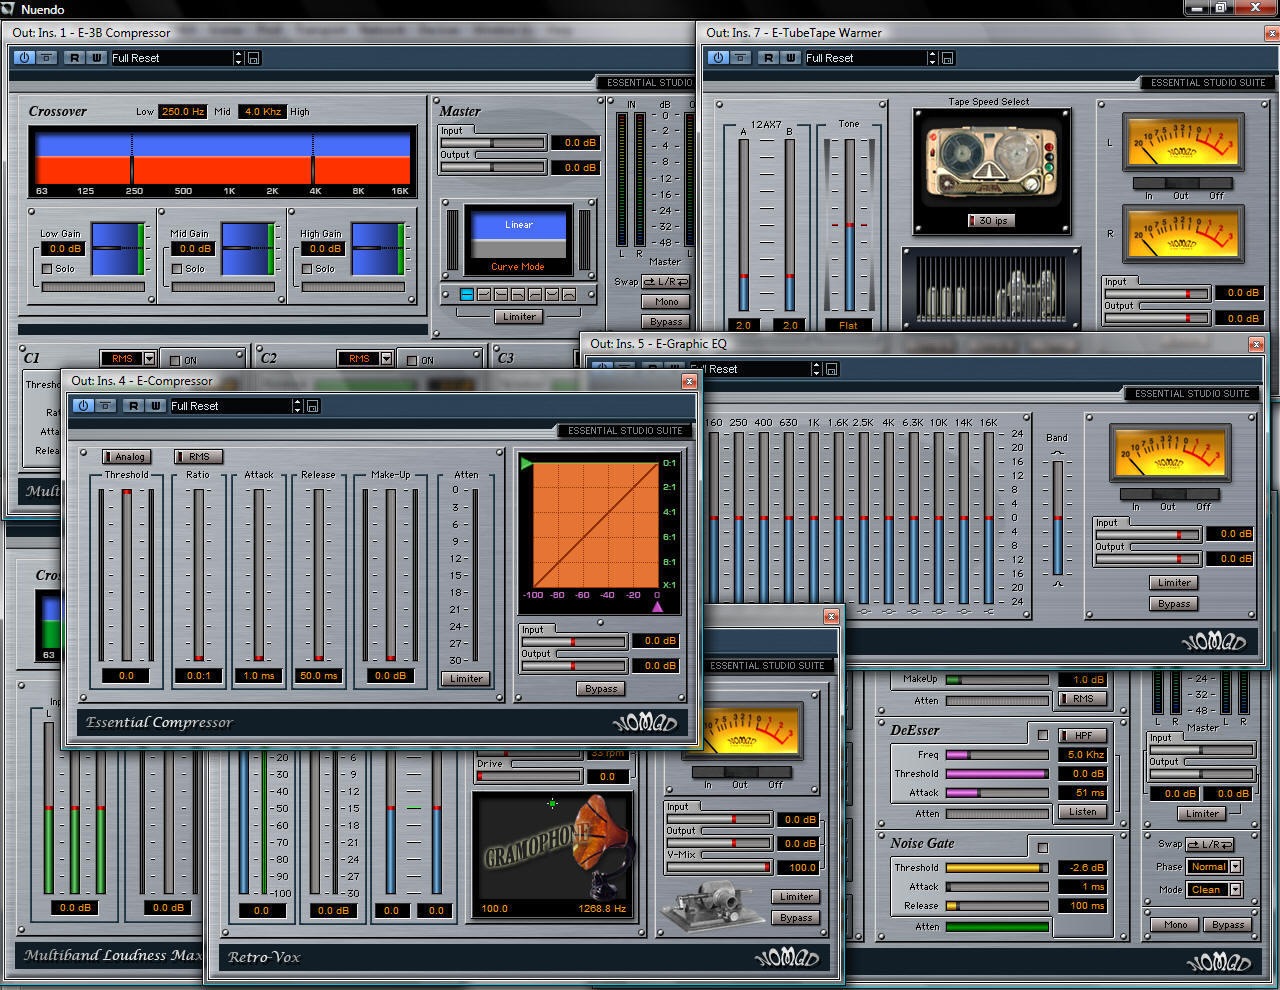Click Bypass button in E-Compressor

pos(601,688)
